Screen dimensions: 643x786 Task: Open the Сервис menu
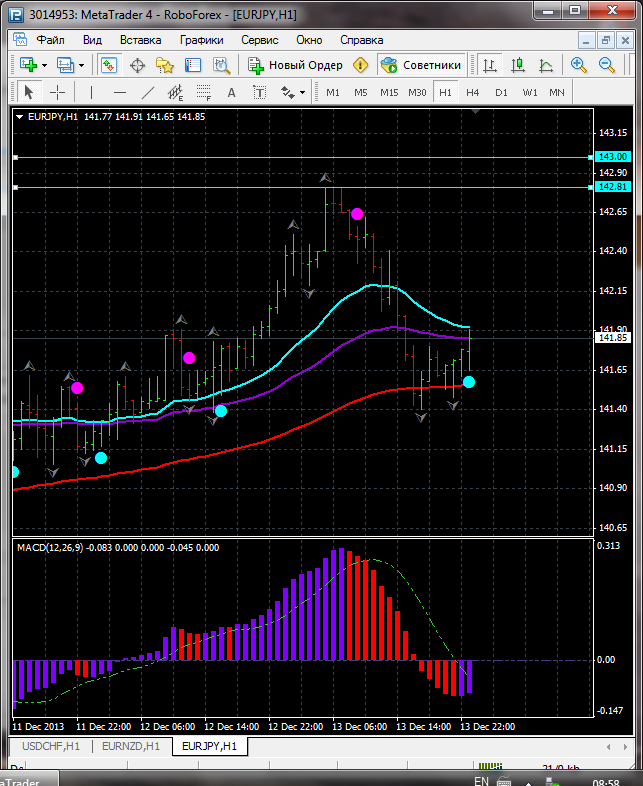click(260, 40)
